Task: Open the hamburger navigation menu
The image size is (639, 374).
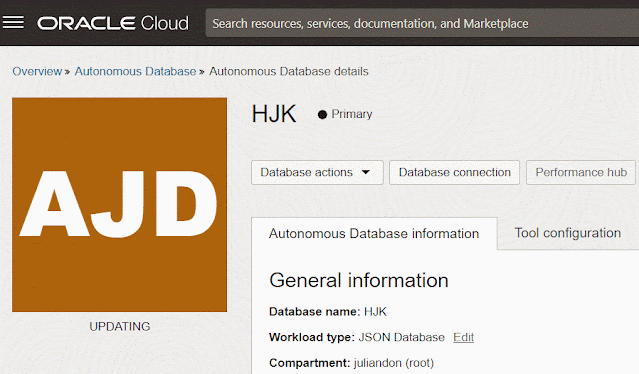Action: (x=13, y=23)
